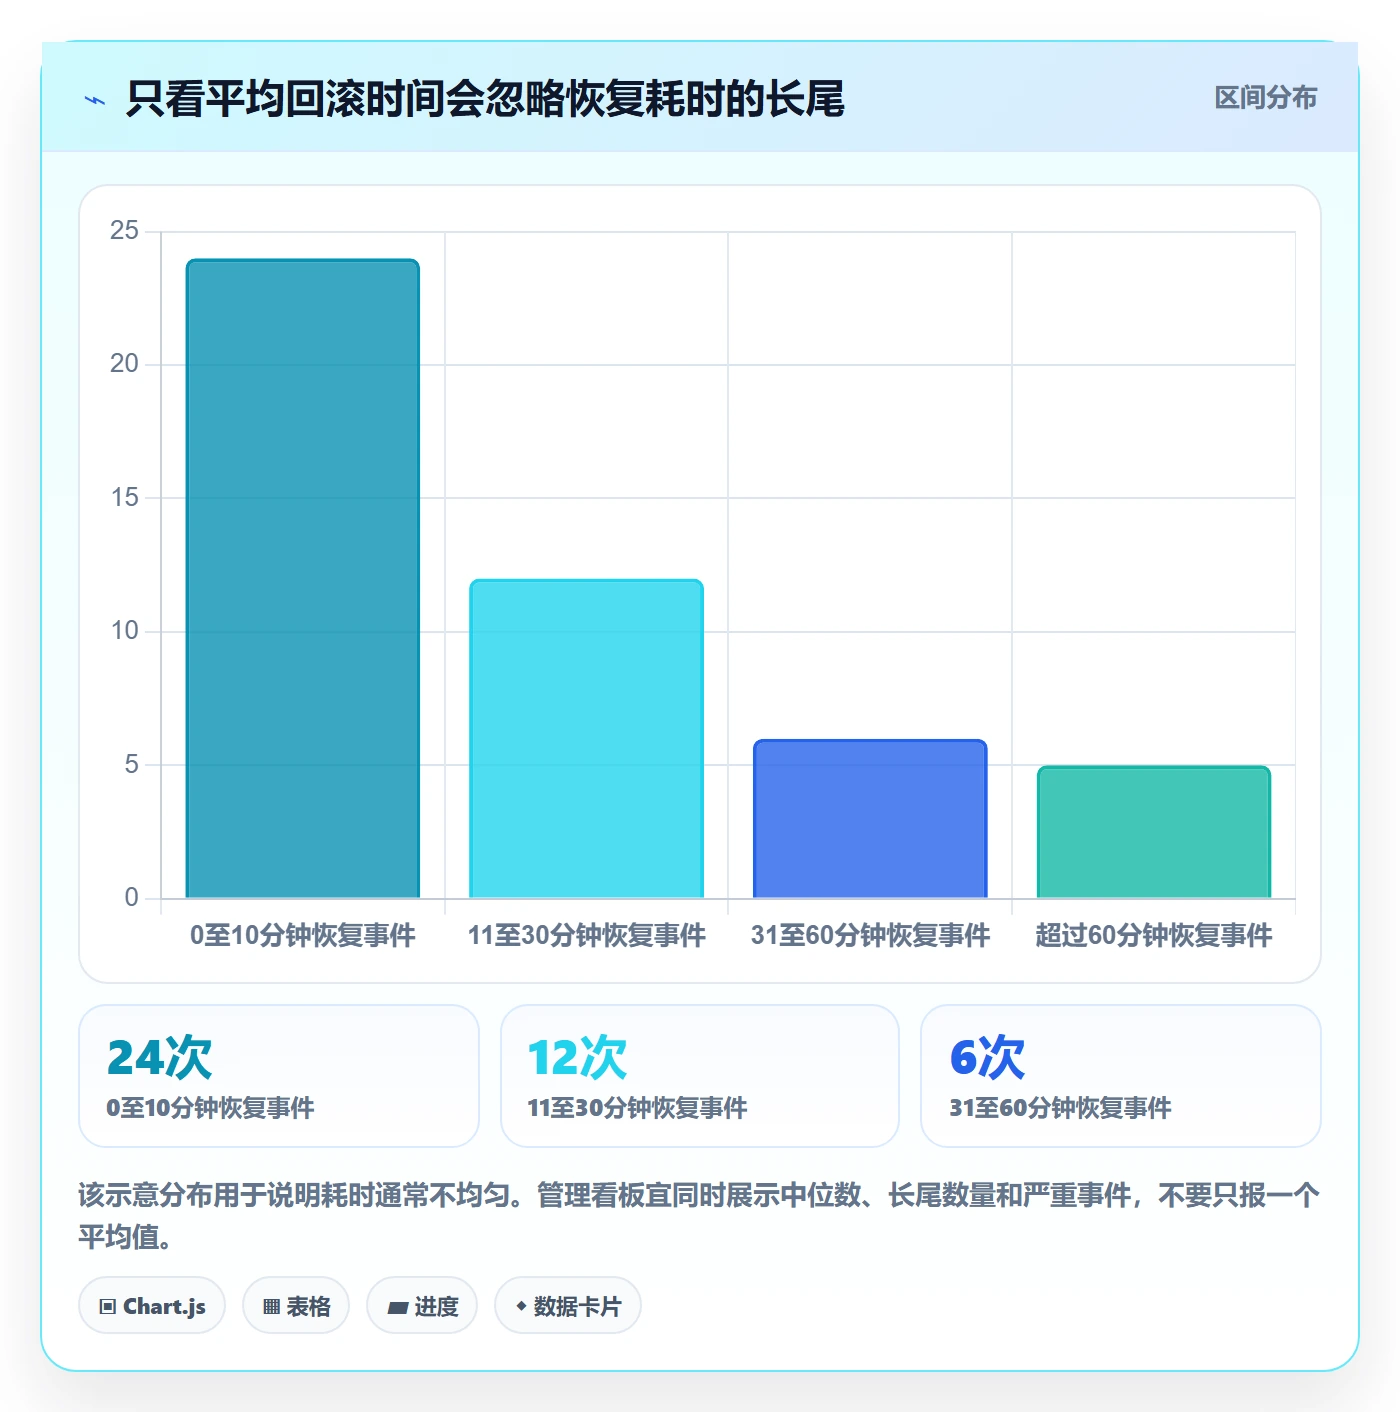Click the 31至60分钟恢复事件 blue bar
The width and height of the screenshot is (1400, 1412).
click(870, 819)
